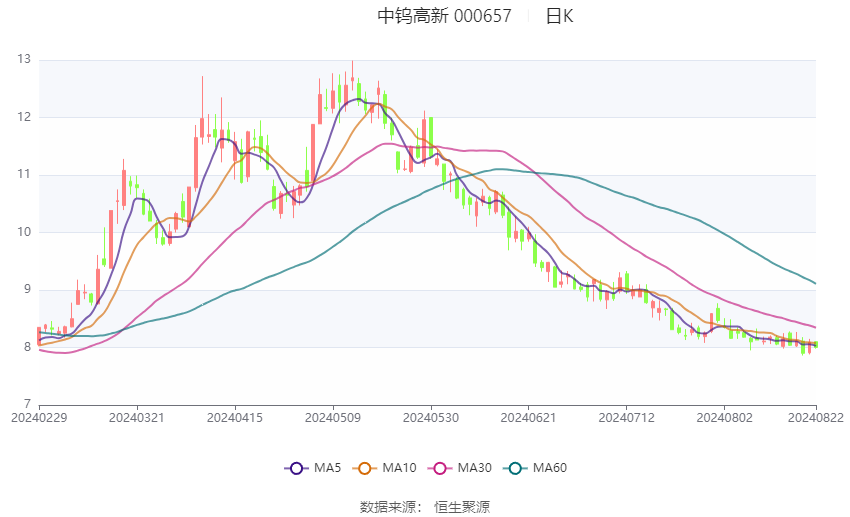Click the 12 price axis label
Image resolution: width=850 pixels, height=517 pixels.
tap(24, 117)
